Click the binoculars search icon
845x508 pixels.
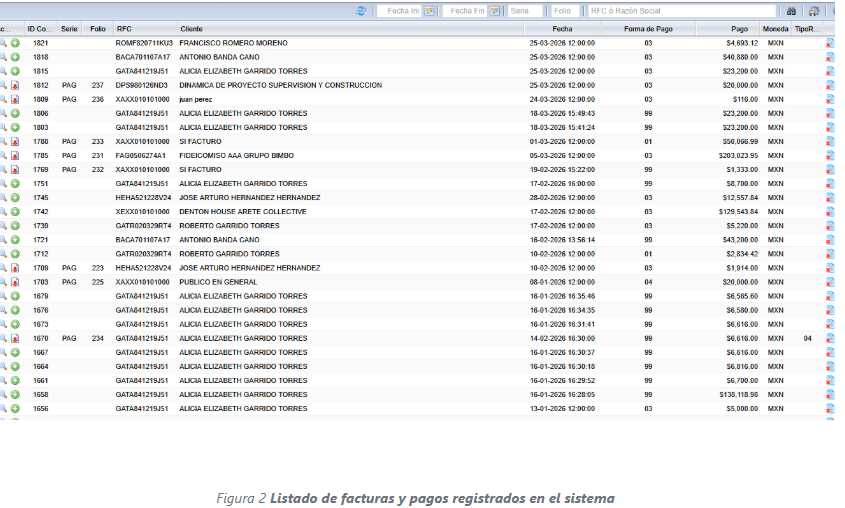point(791,11)
